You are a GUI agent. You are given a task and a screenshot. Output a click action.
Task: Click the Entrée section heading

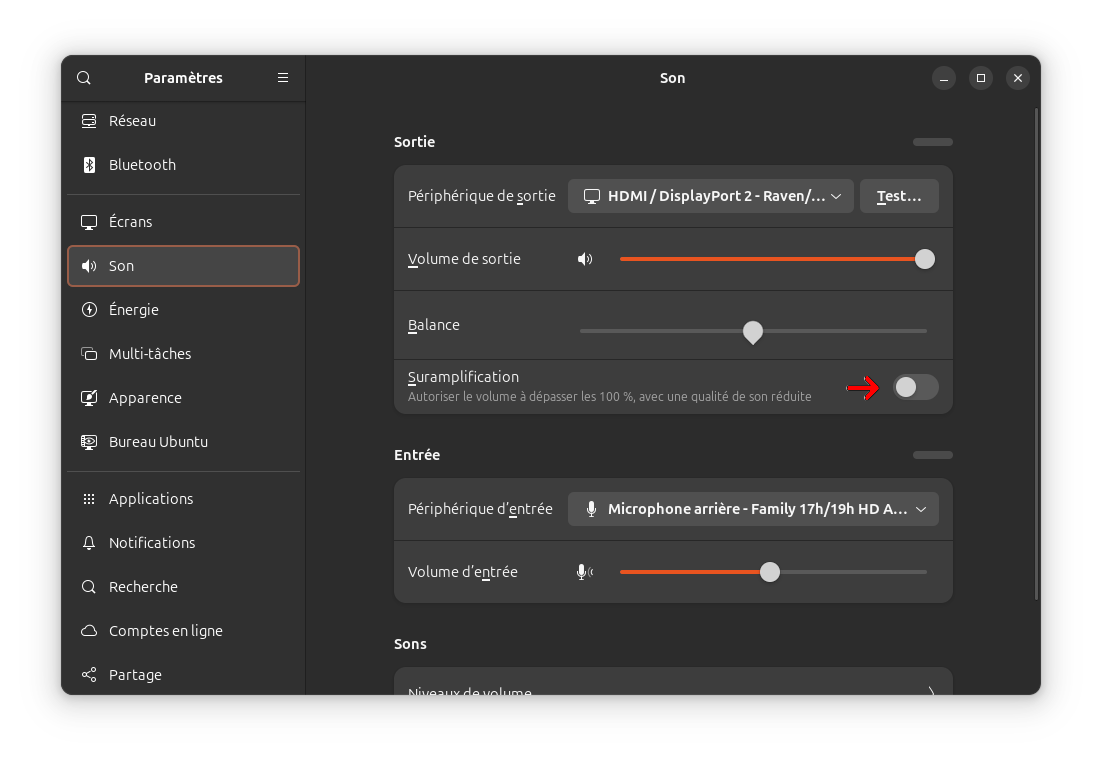(x=417, y=455)
